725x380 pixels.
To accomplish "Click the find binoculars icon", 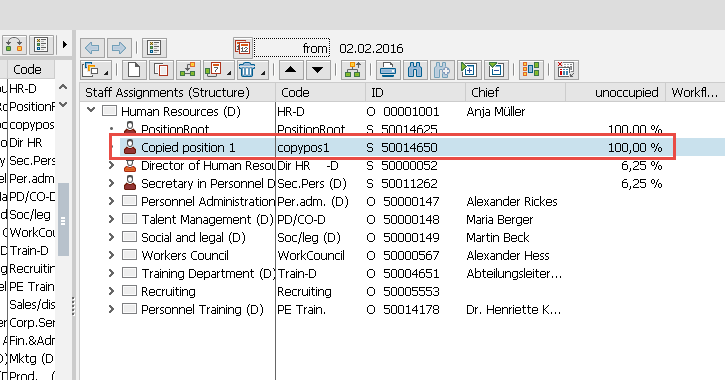I will click(x=415, y=70).
